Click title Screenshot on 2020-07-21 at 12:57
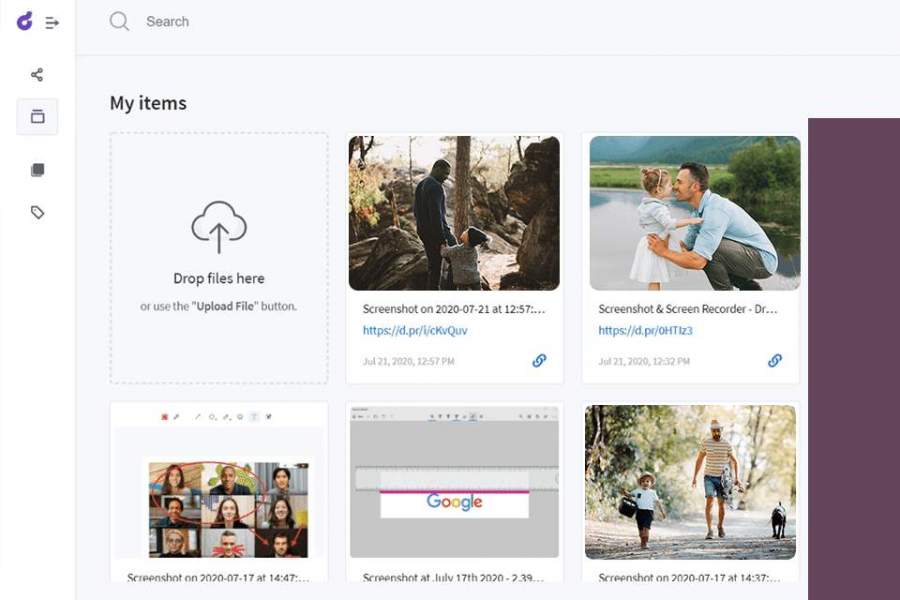Viewport: 900px width, 600px height. (453, 309)
